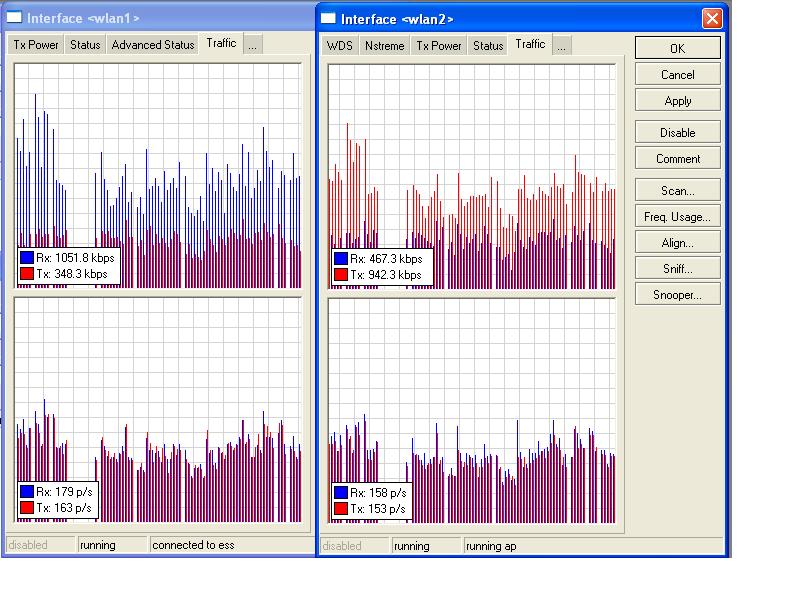The width and height of the screenshot is (800, 600).
Task: Click 'running' status field in wlan1
Action: pyautogui.click(x=112, y=545)
